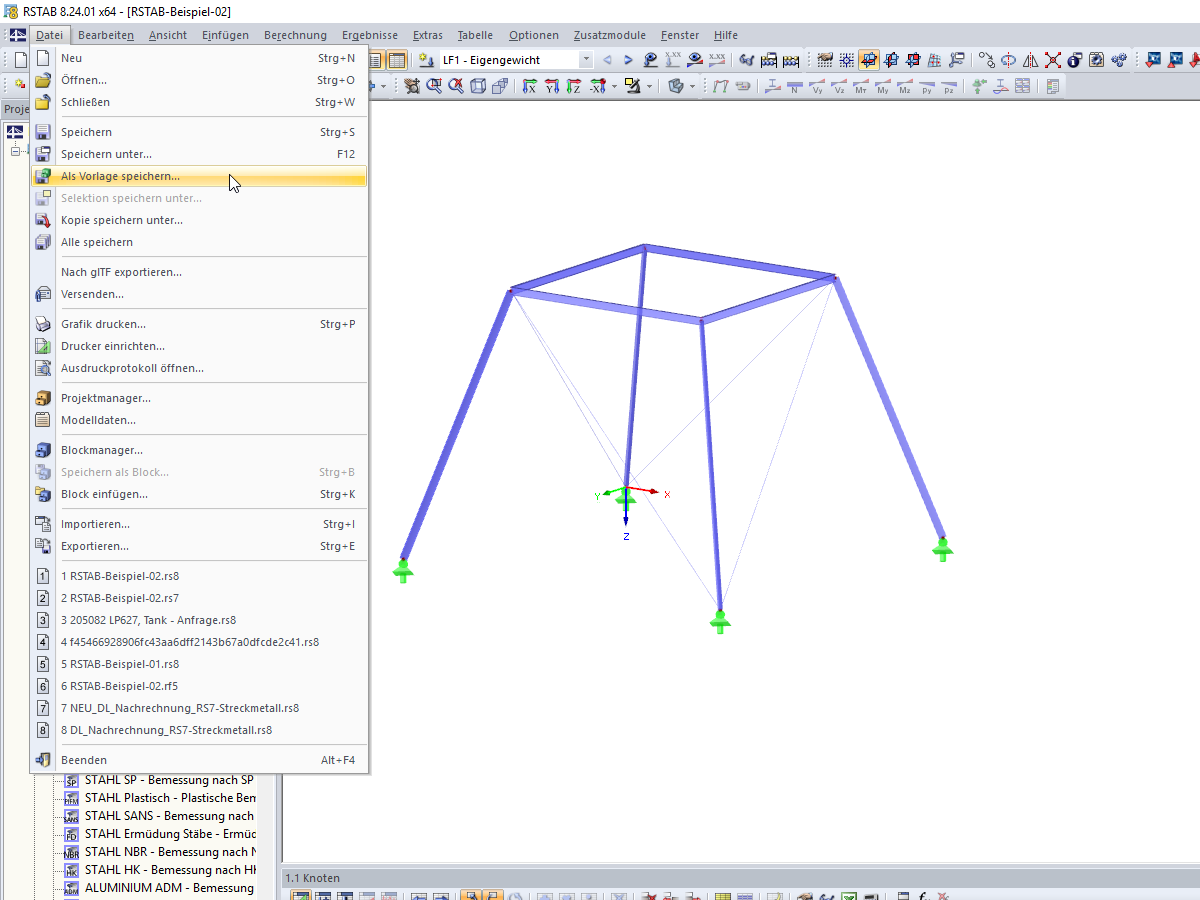Click the mirror tool icon

[x=1031, y=60]
